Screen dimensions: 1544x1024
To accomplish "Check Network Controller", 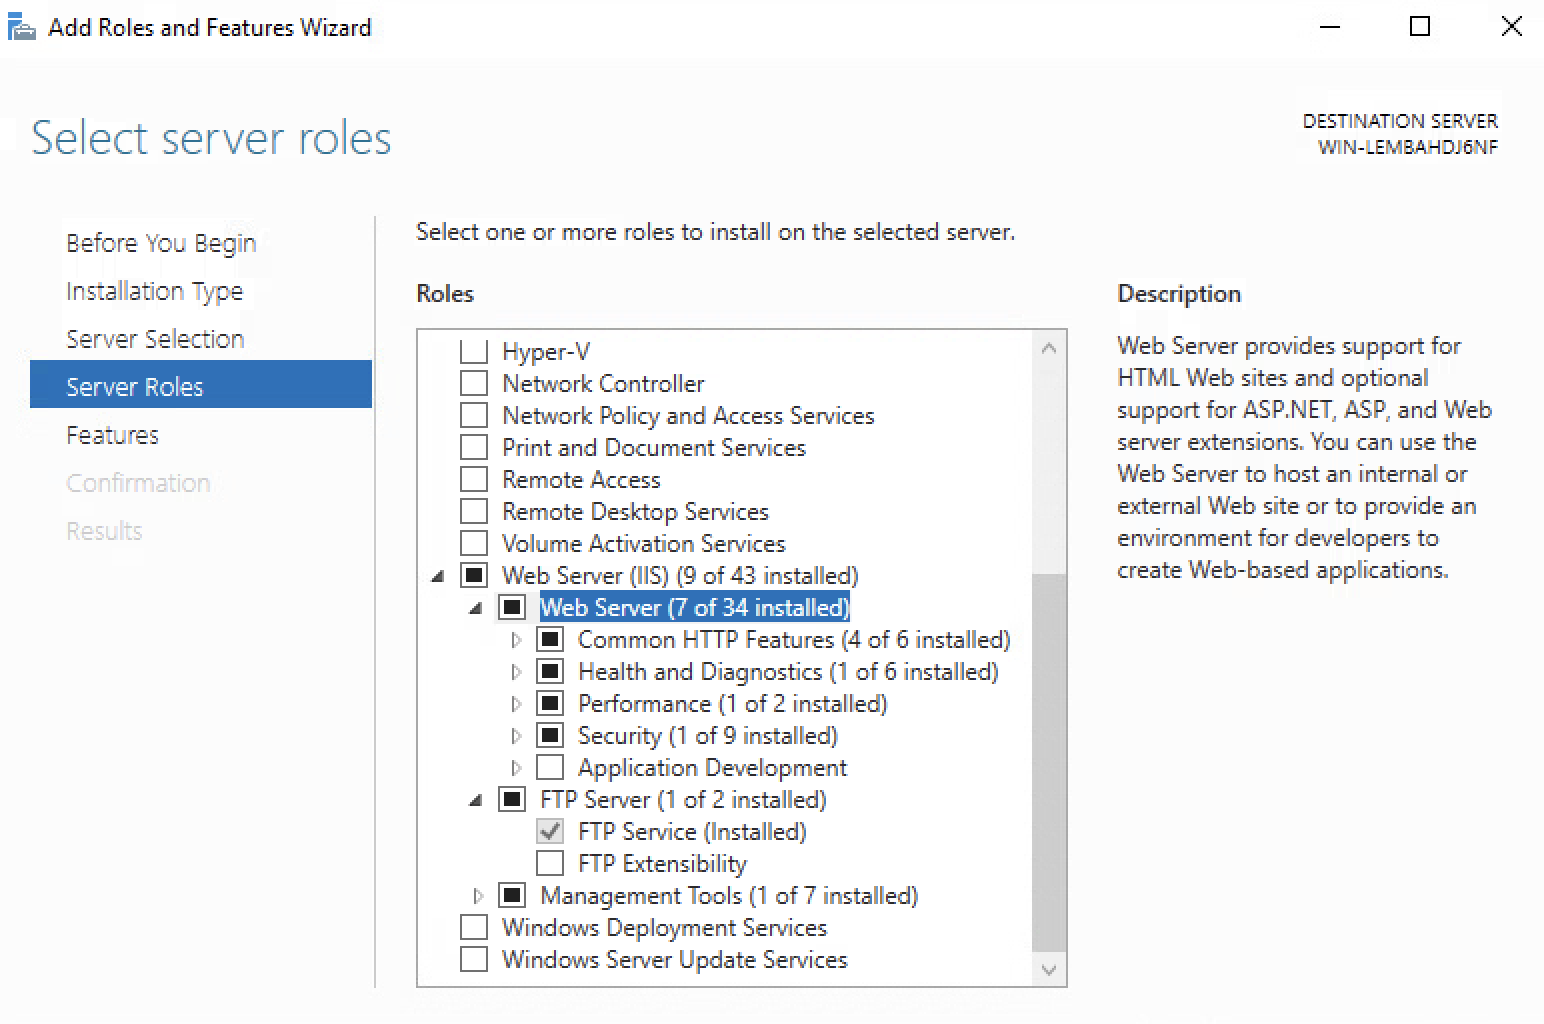I will point(474,382).
